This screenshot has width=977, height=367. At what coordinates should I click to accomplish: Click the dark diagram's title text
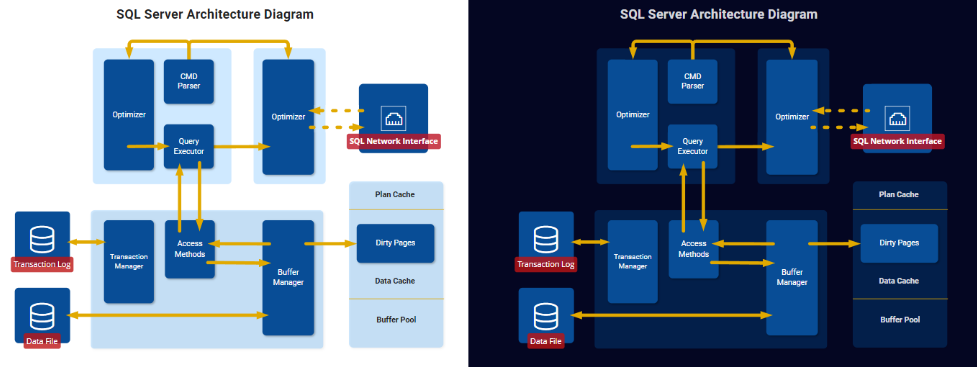click(718, 14)
